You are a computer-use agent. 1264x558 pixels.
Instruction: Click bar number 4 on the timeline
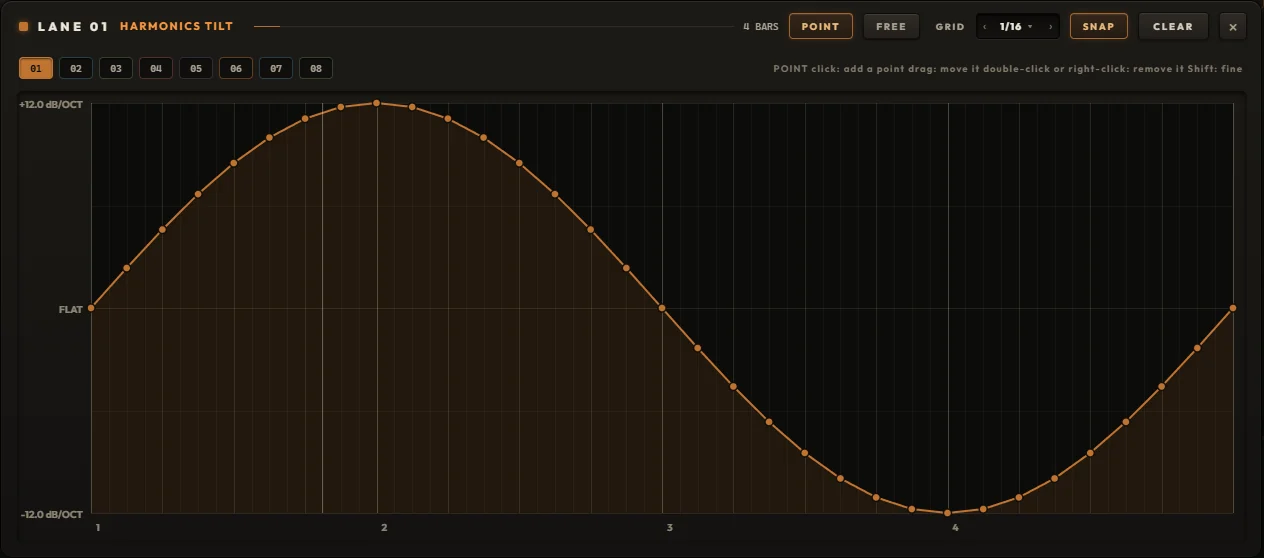(955, 527)
